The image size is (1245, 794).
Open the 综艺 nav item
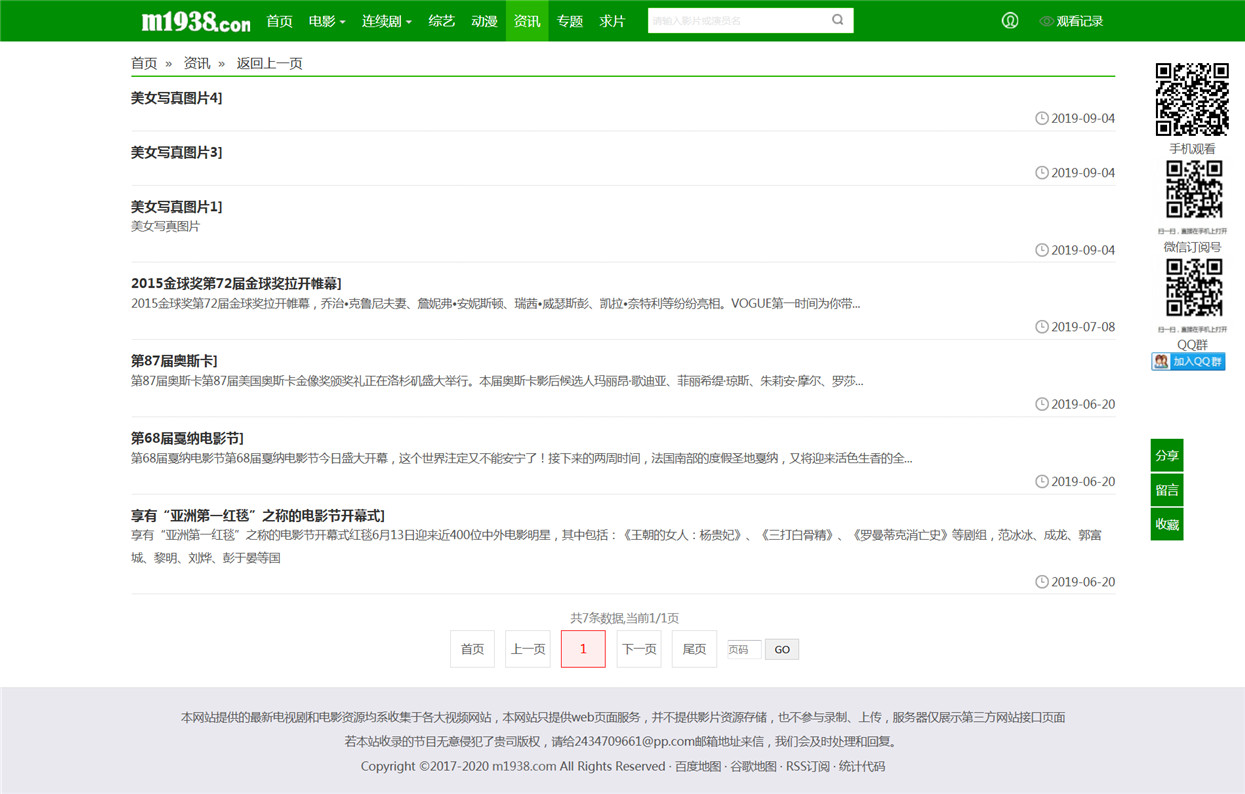coord(442,21)
